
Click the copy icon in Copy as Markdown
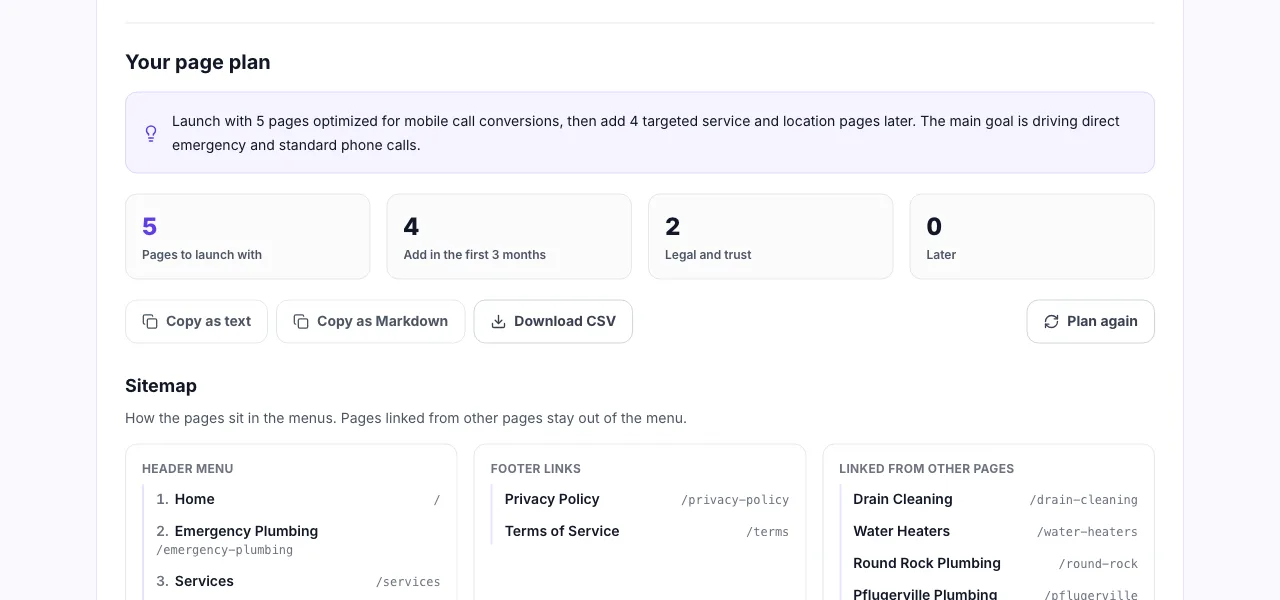[301, 322]
